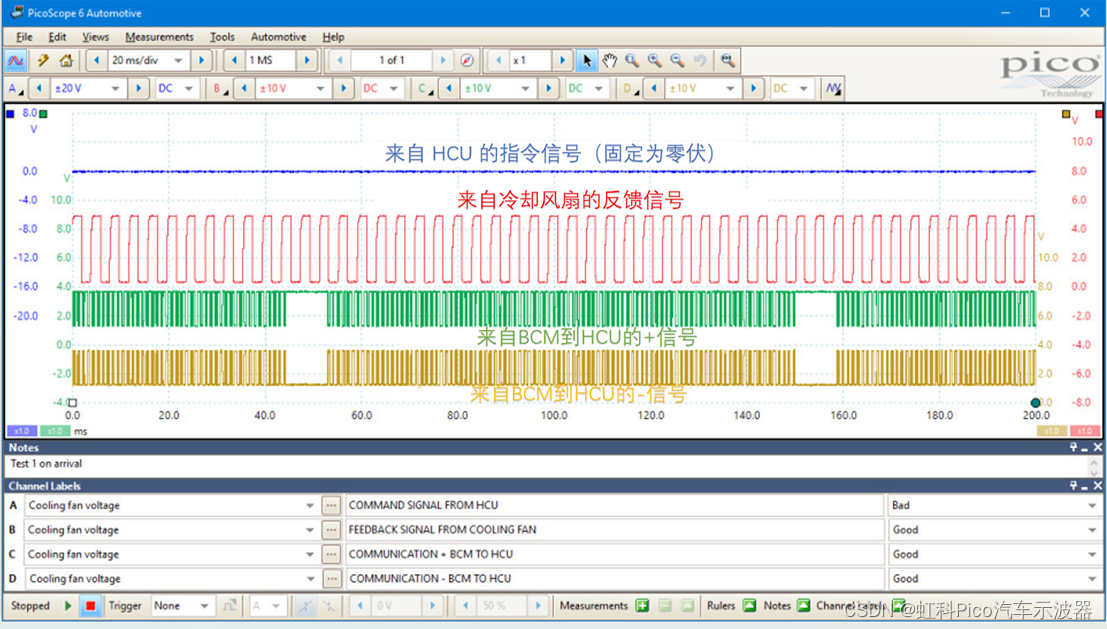1107x629 pixels.
Task: Open the File menu
Action: click(x=24, y=37)
